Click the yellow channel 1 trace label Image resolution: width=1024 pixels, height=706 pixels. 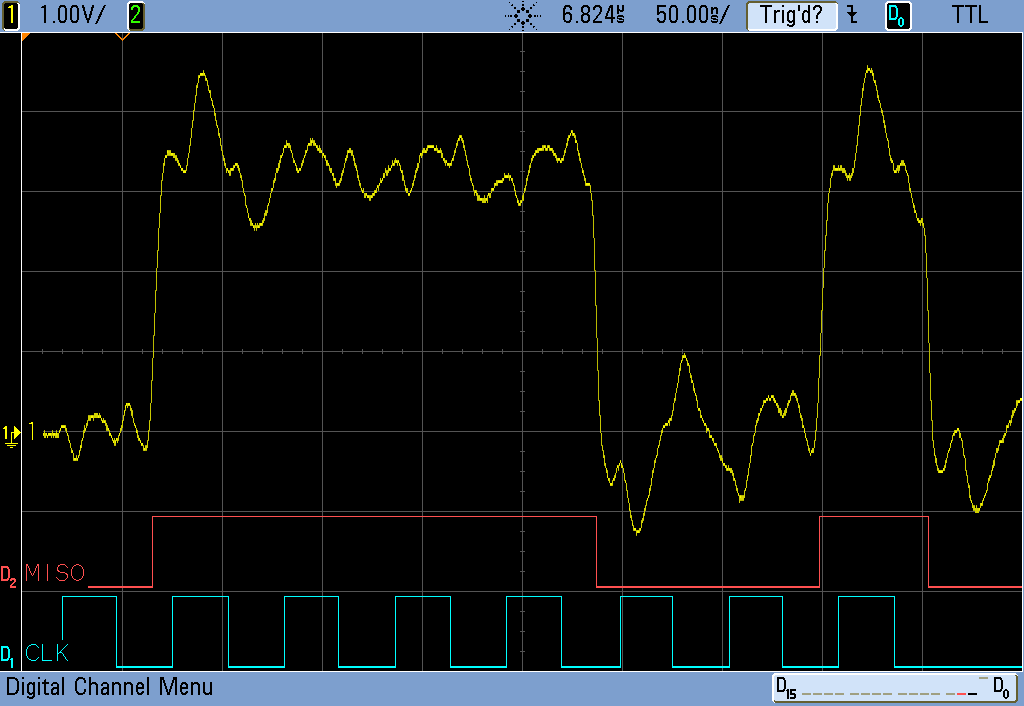point(32,431)
